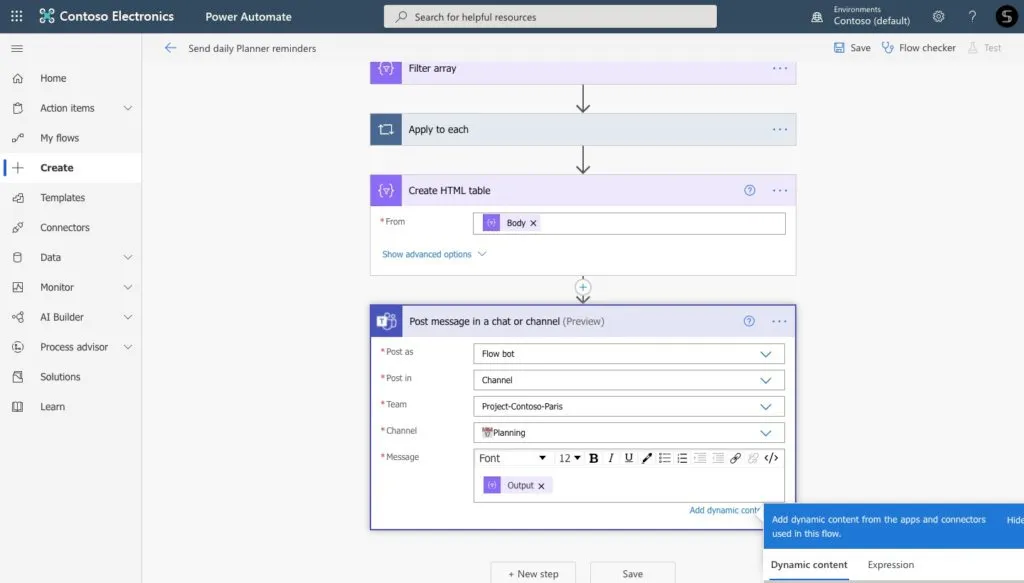Open the Environments picker icon
Screen dimensions: 1024x583
(817, 17)
